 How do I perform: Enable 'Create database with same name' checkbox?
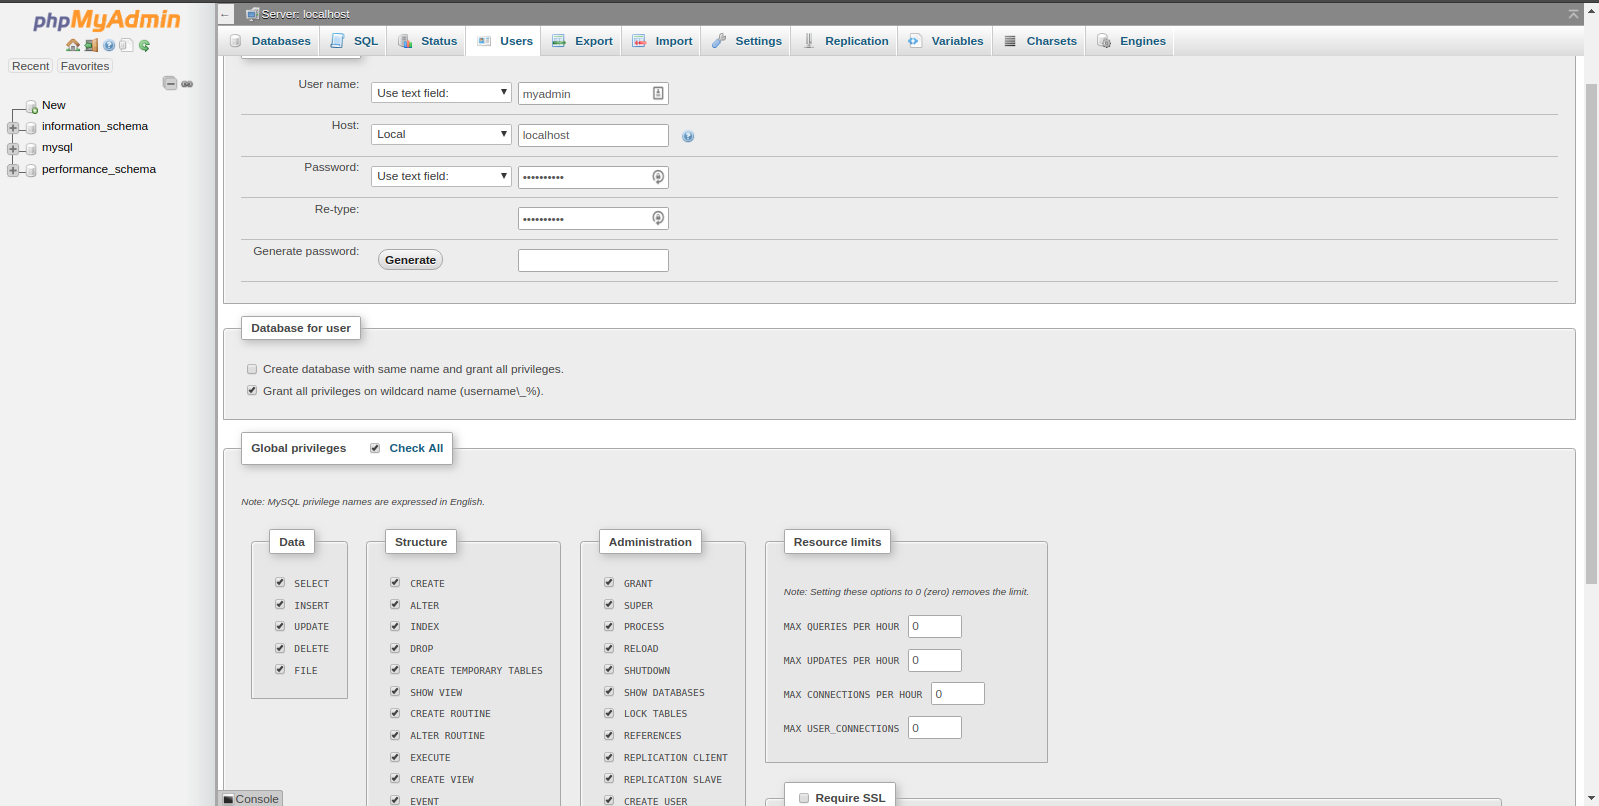tap(252, 369)
